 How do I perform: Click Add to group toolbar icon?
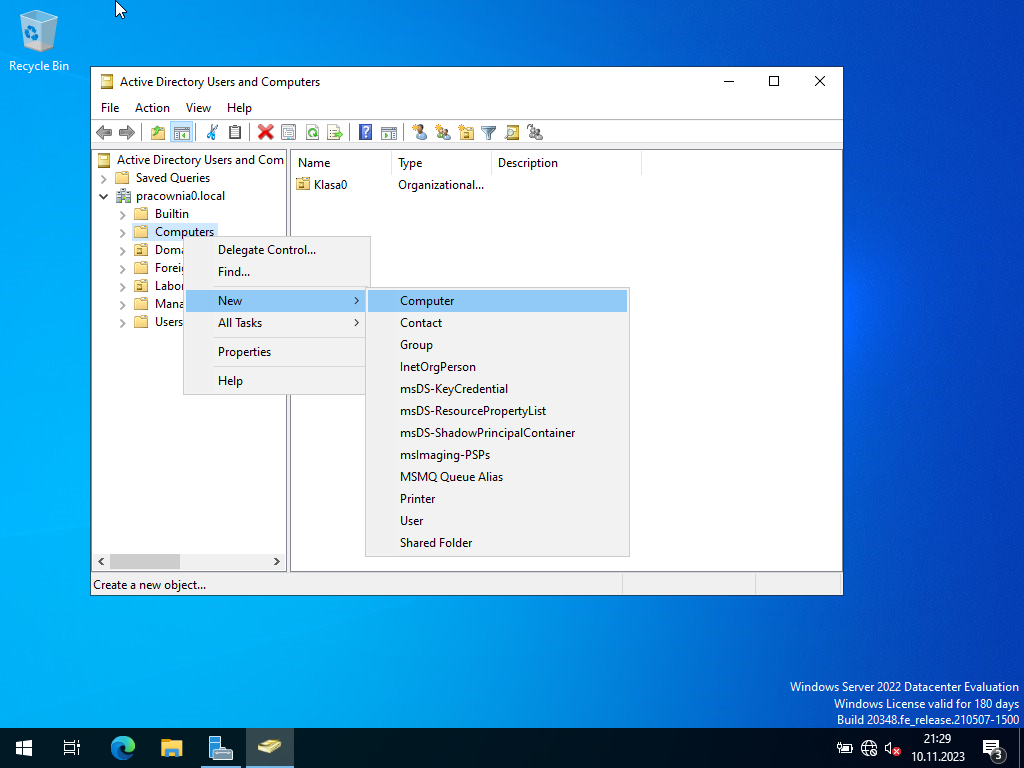tap(535, 133)
